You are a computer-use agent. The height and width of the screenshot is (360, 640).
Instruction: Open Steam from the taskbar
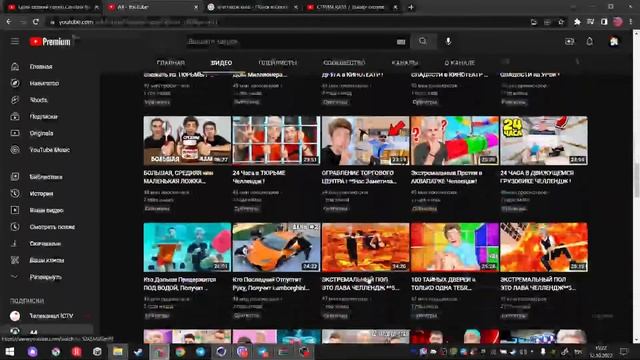(x=138, y=351)
